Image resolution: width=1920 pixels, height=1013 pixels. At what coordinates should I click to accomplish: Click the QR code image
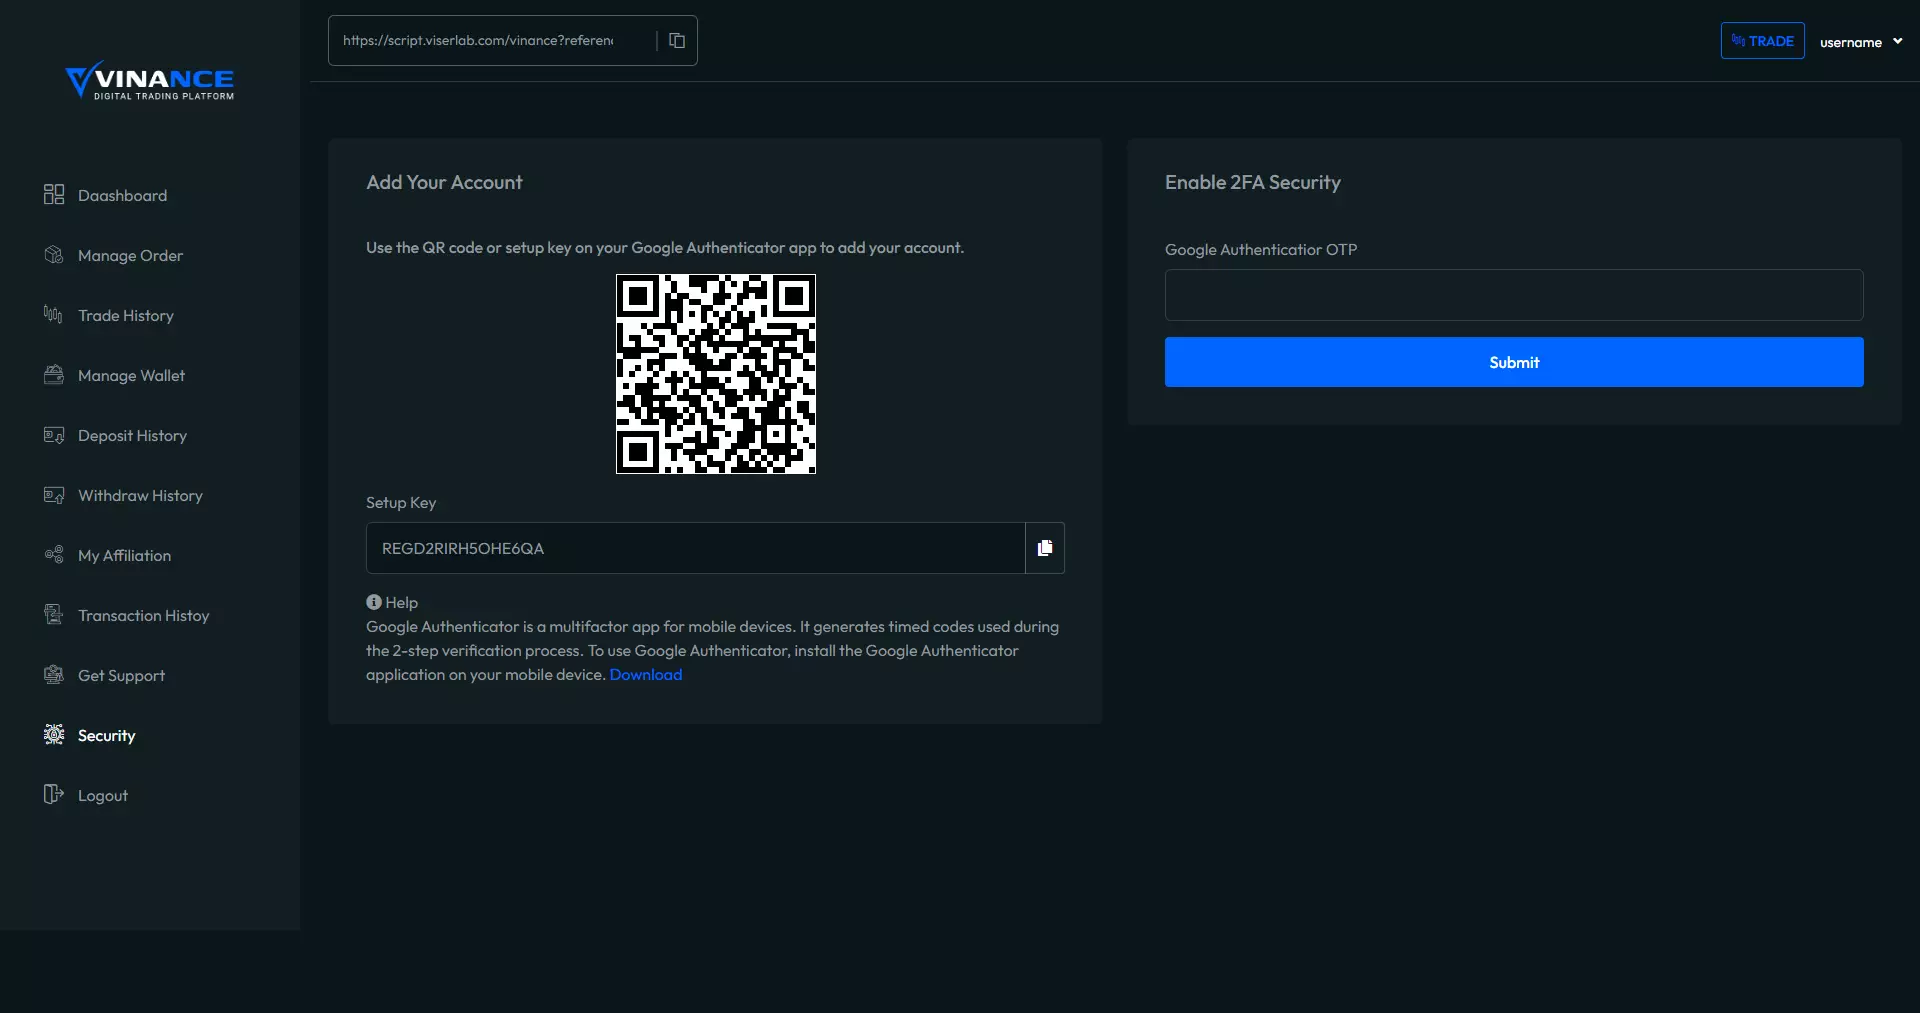pyautogui.click(x=716, y=374)
